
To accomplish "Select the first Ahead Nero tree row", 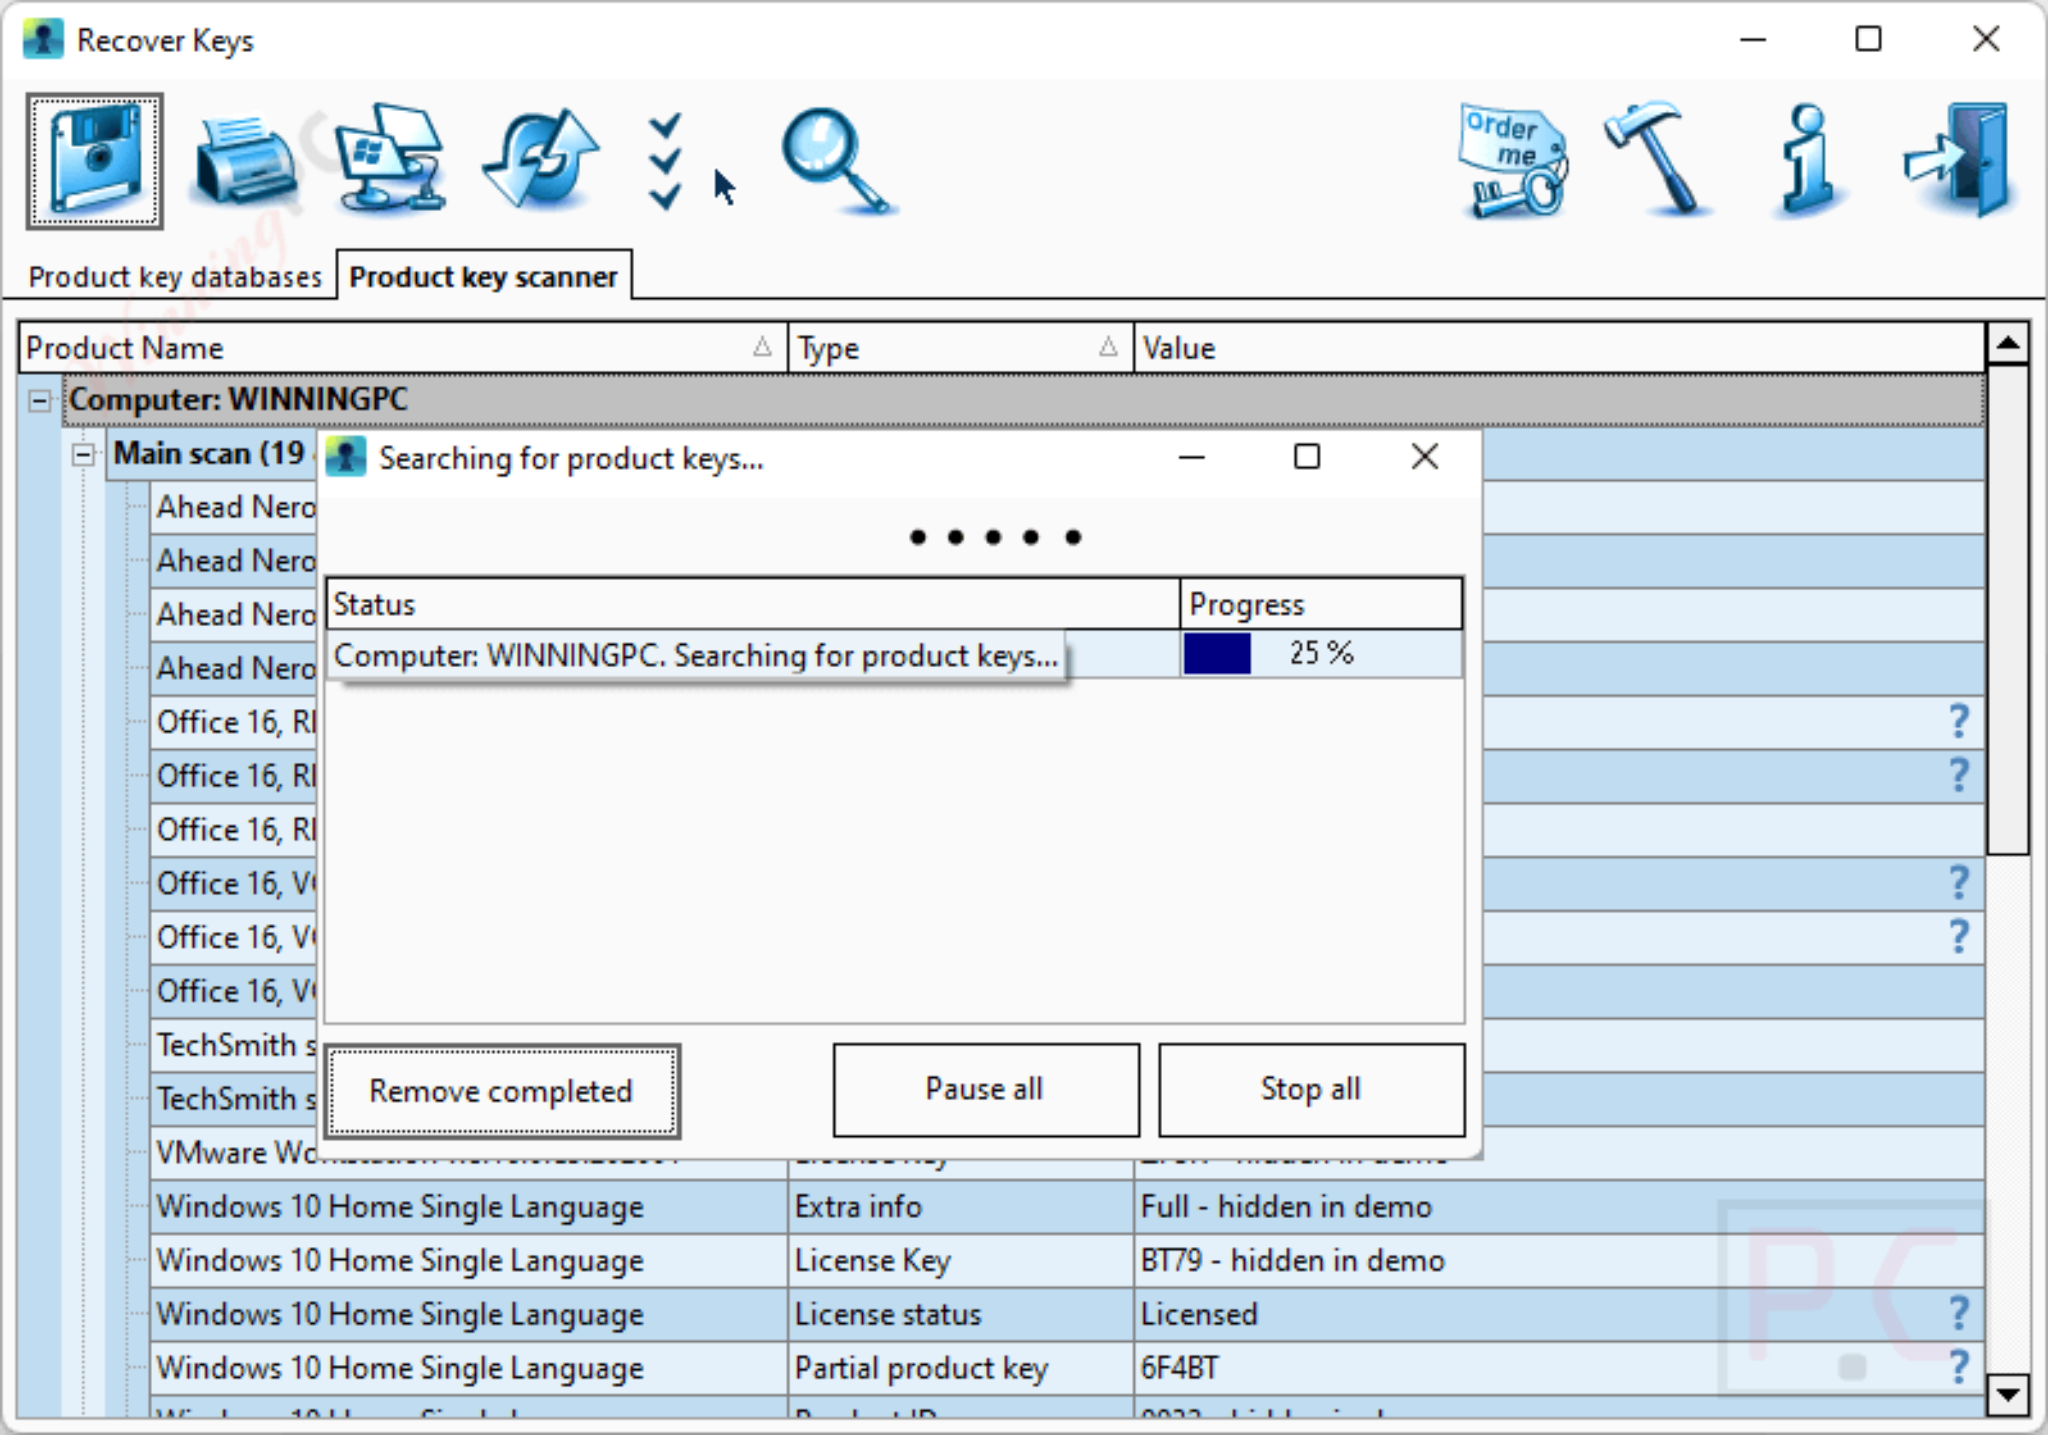I will [x=235, y=507].
